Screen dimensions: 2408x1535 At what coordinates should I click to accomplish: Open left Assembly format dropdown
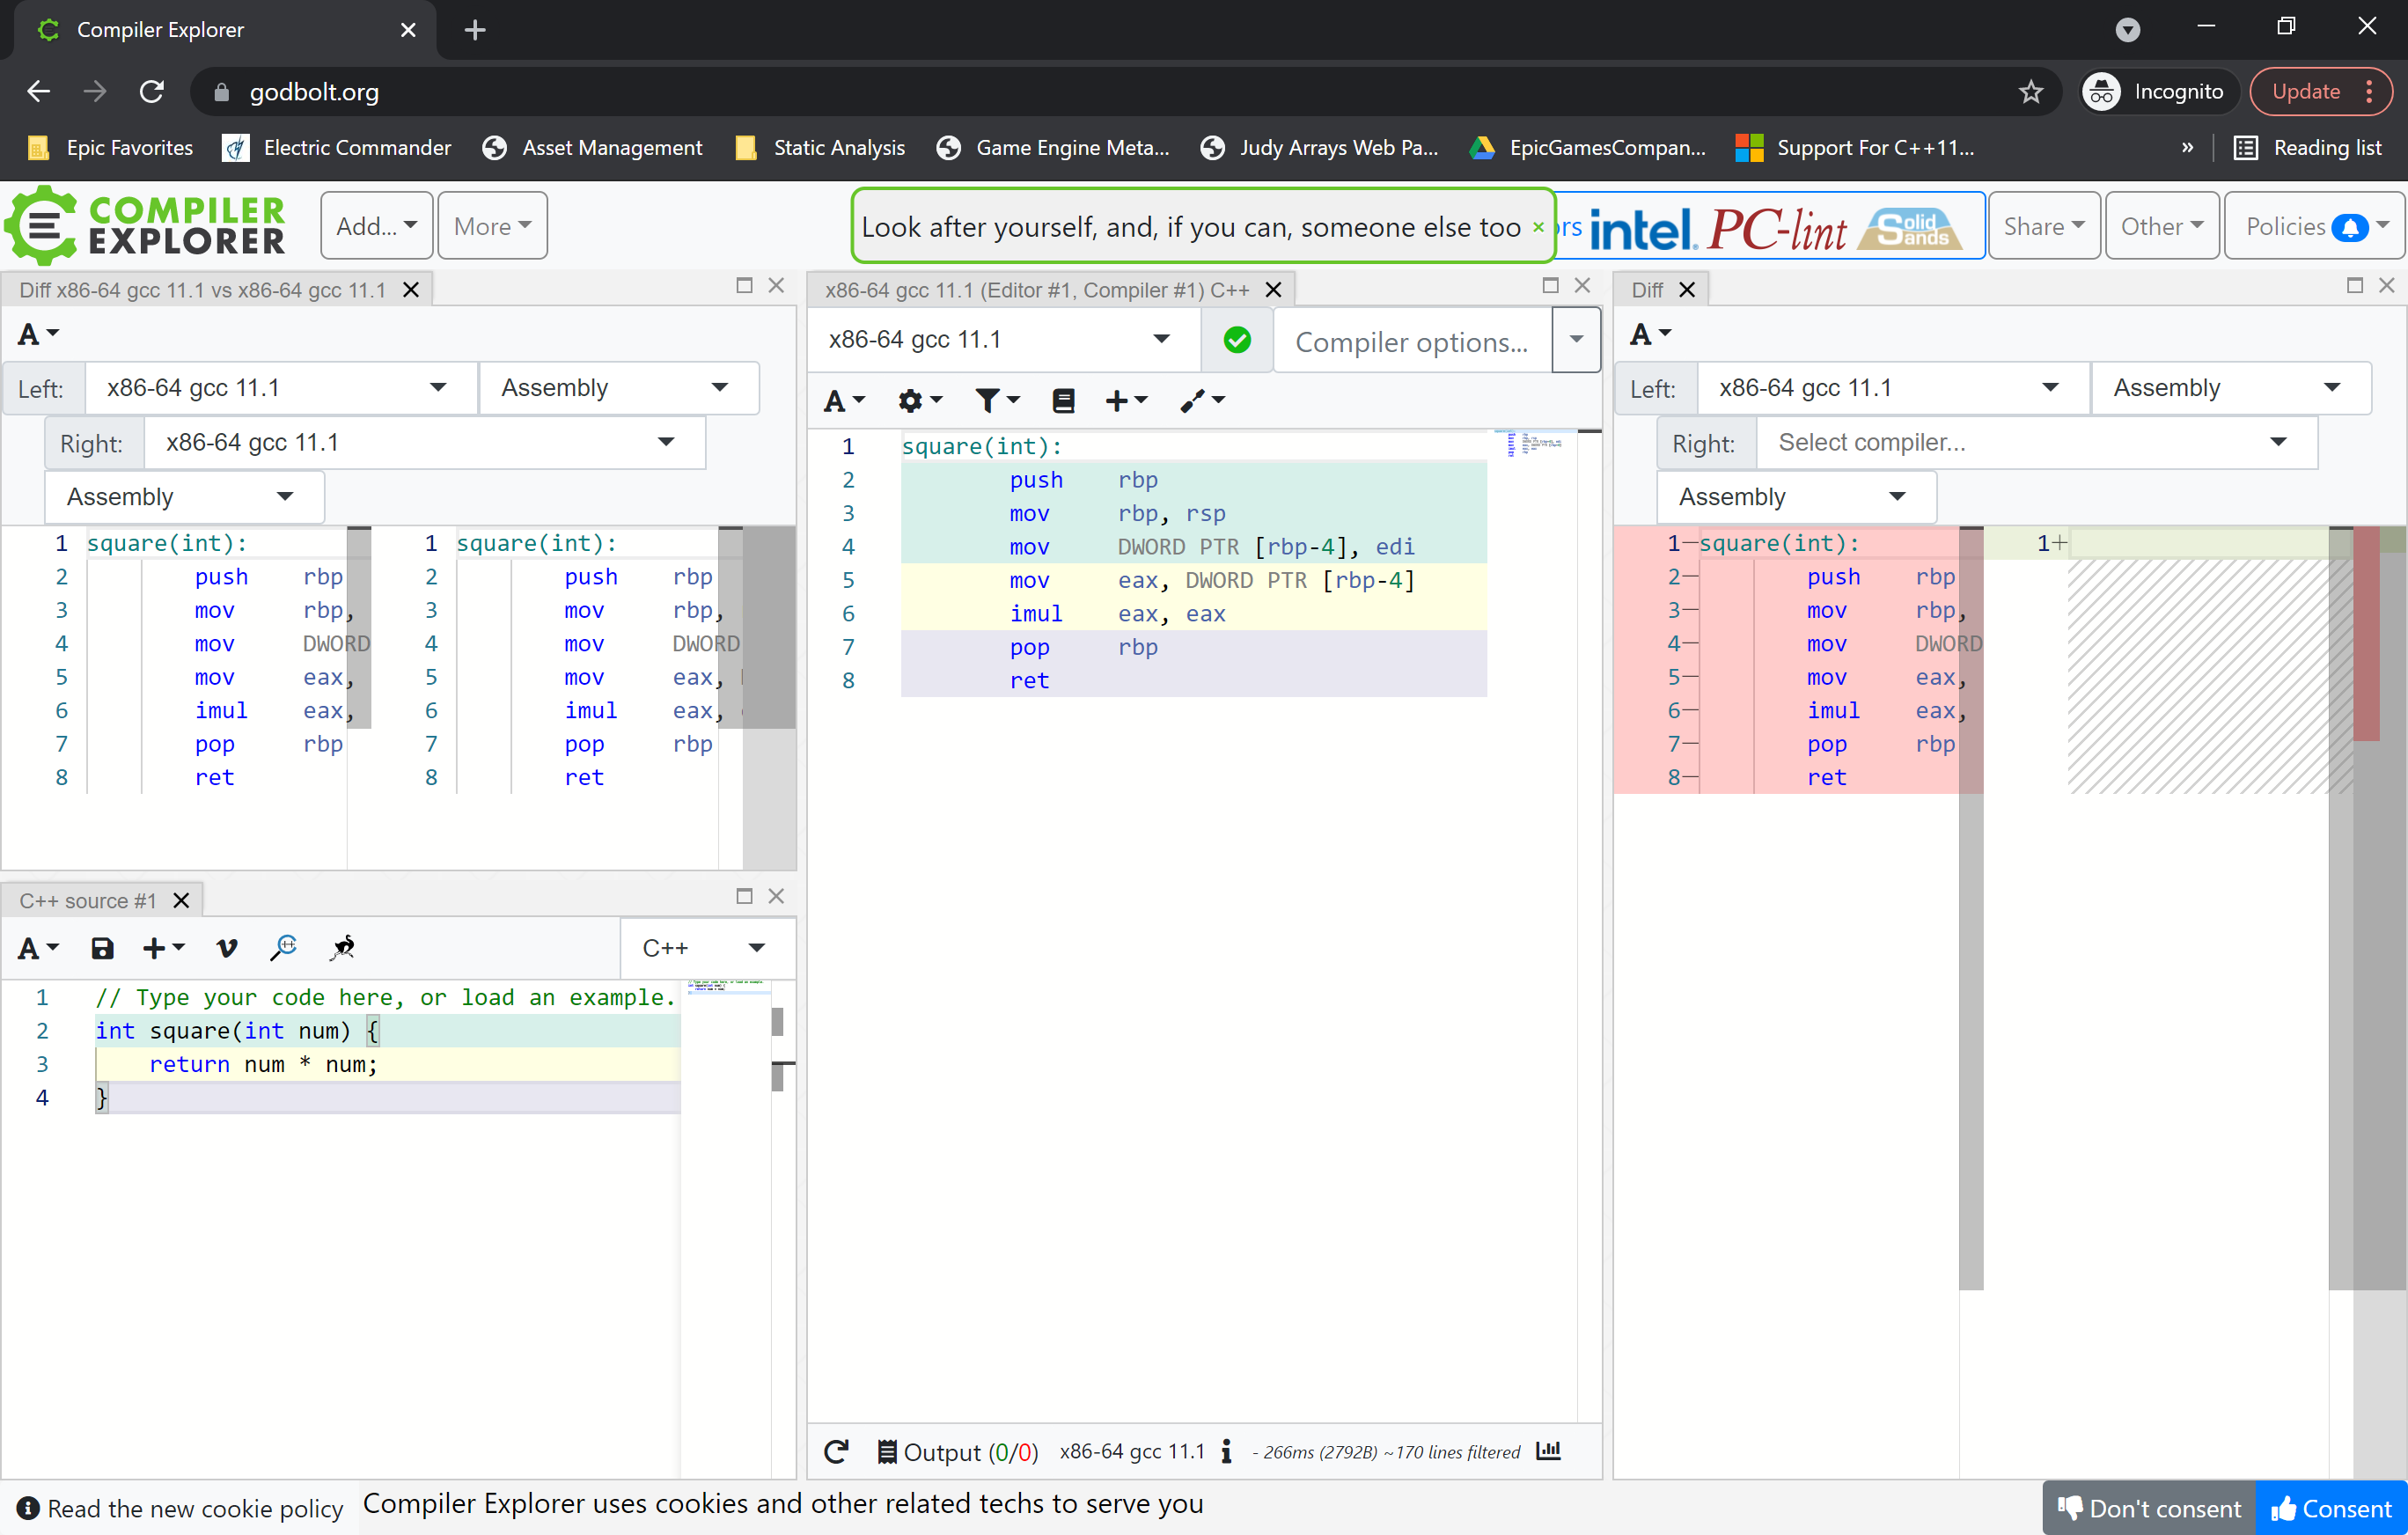tap(620, 388)
